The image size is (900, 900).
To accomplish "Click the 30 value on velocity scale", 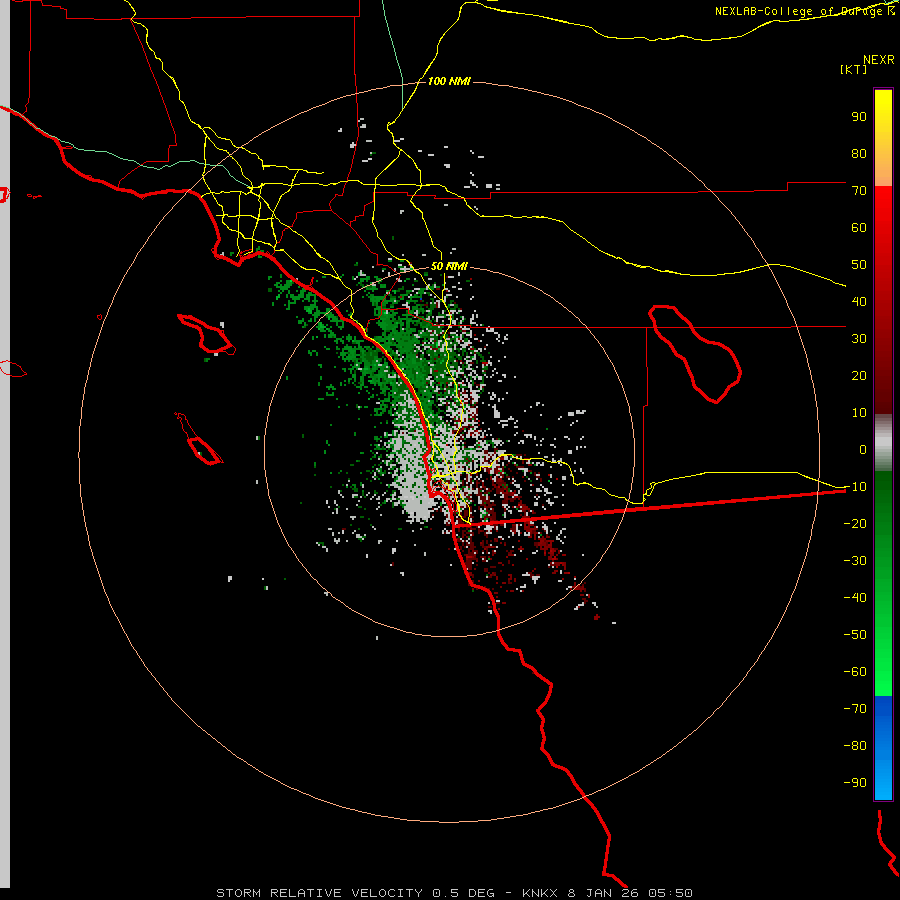I will click(859, 339).
